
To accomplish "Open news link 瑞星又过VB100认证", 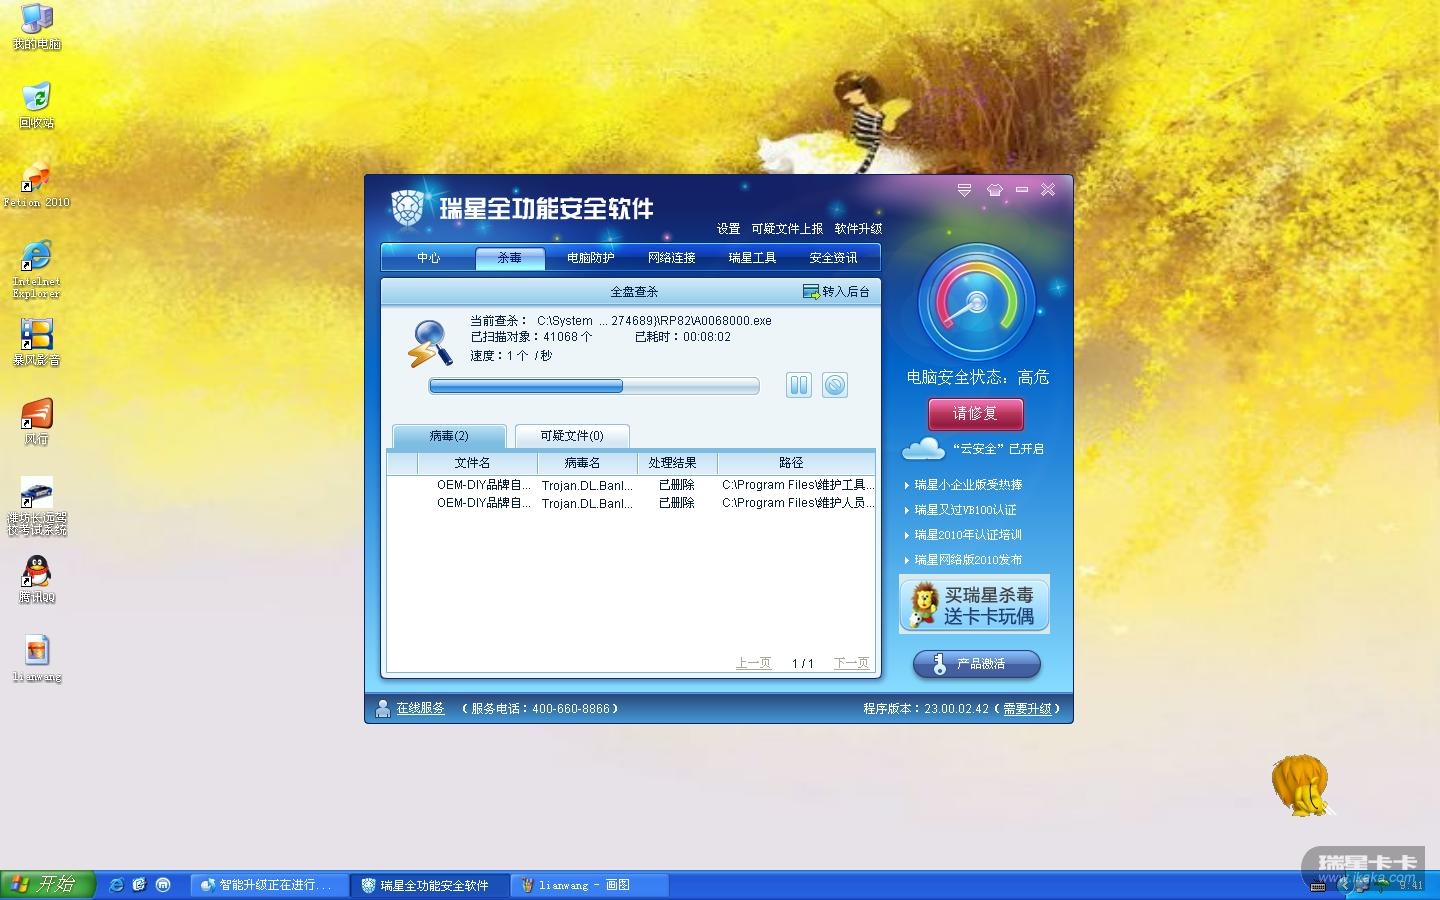I will coord(965,510).
